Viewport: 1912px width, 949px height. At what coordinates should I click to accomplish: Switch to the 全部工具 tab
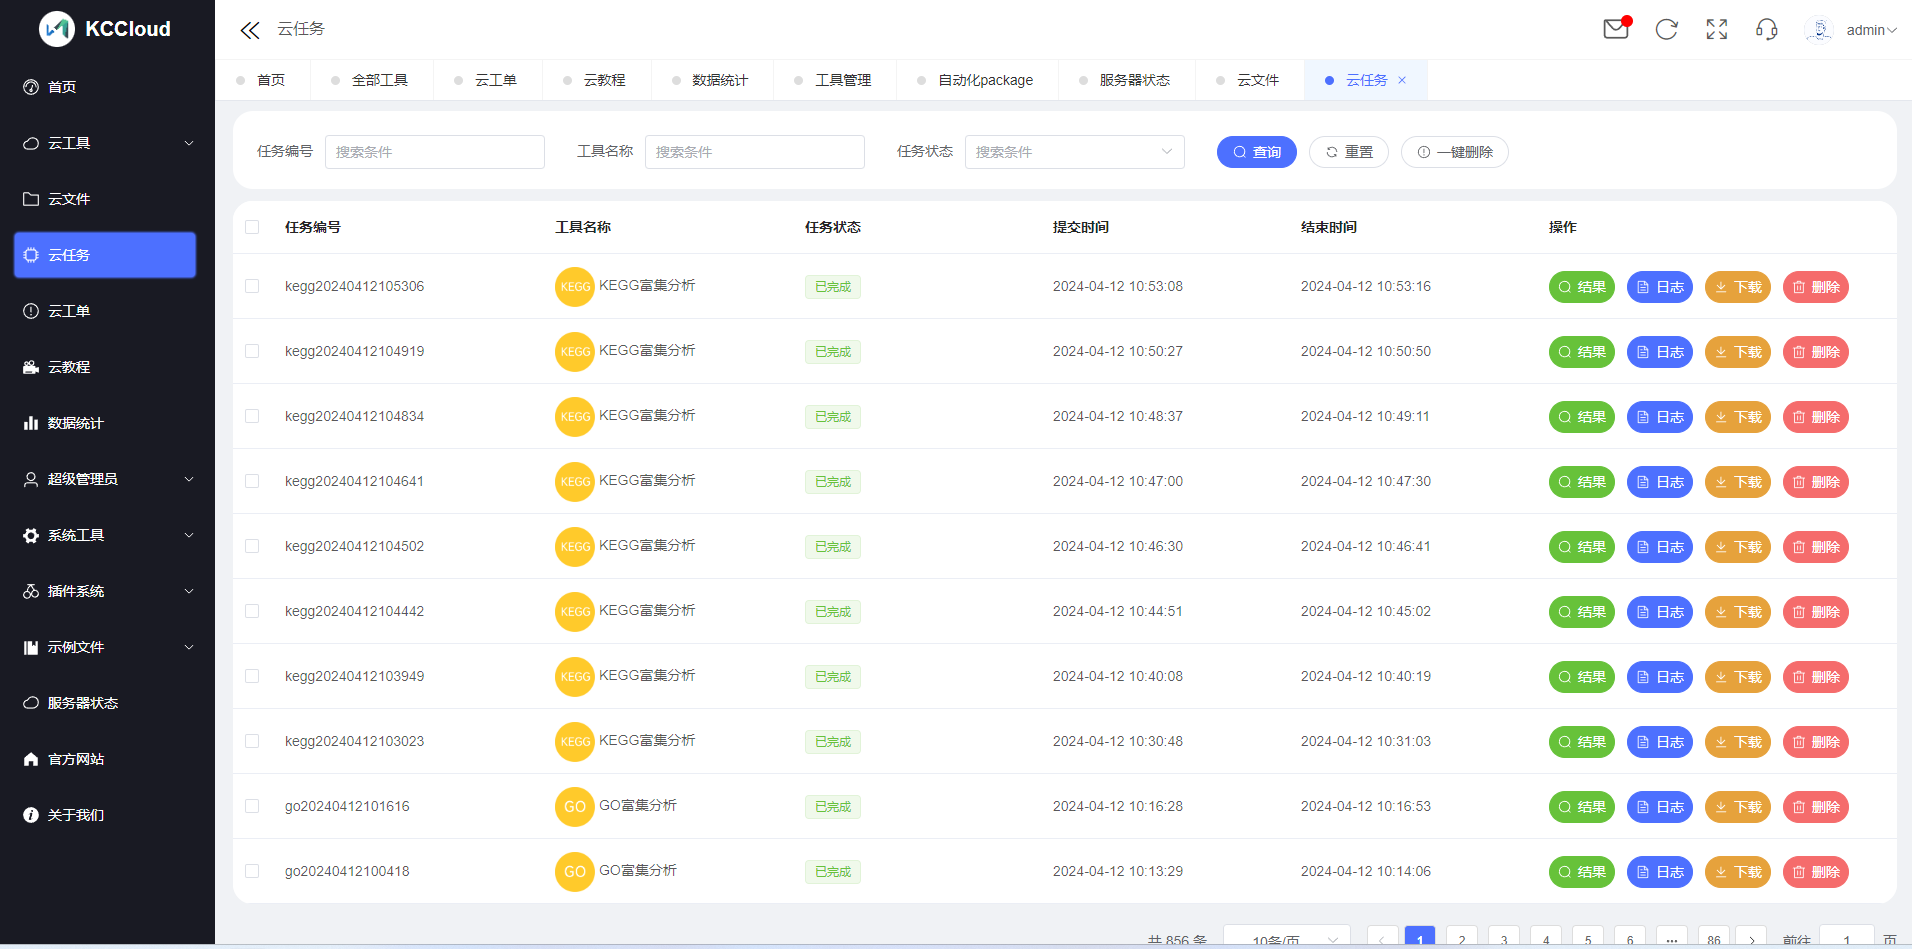(372, 80)
